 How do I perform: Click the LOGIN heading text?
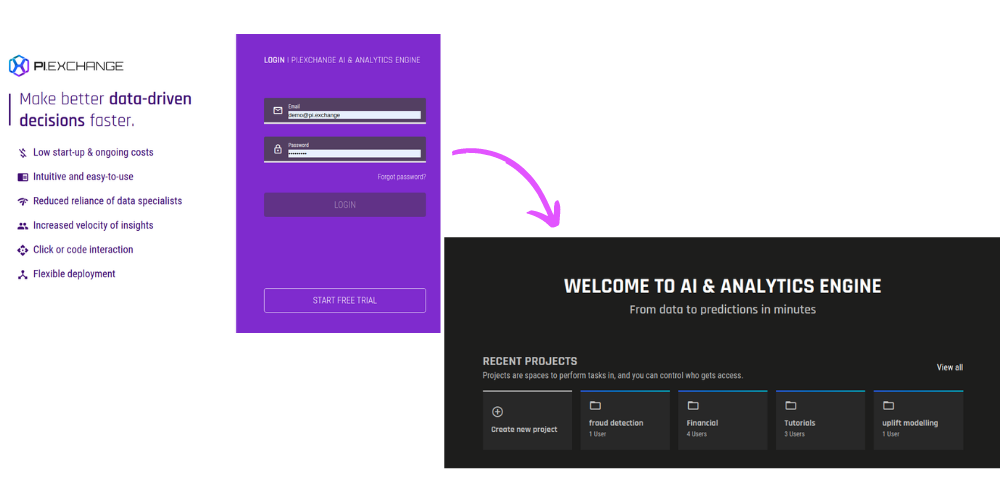click(274, 60)
